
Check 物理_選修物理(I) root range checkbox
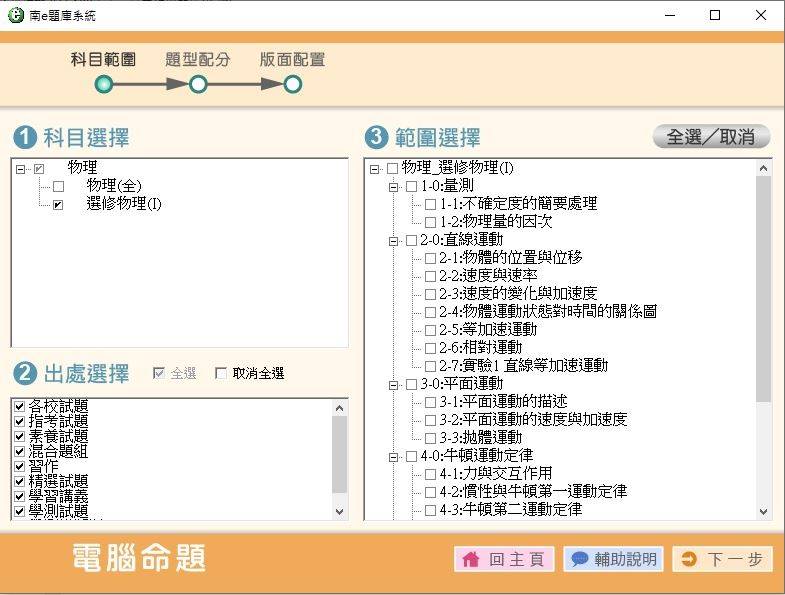coord(392,168)
